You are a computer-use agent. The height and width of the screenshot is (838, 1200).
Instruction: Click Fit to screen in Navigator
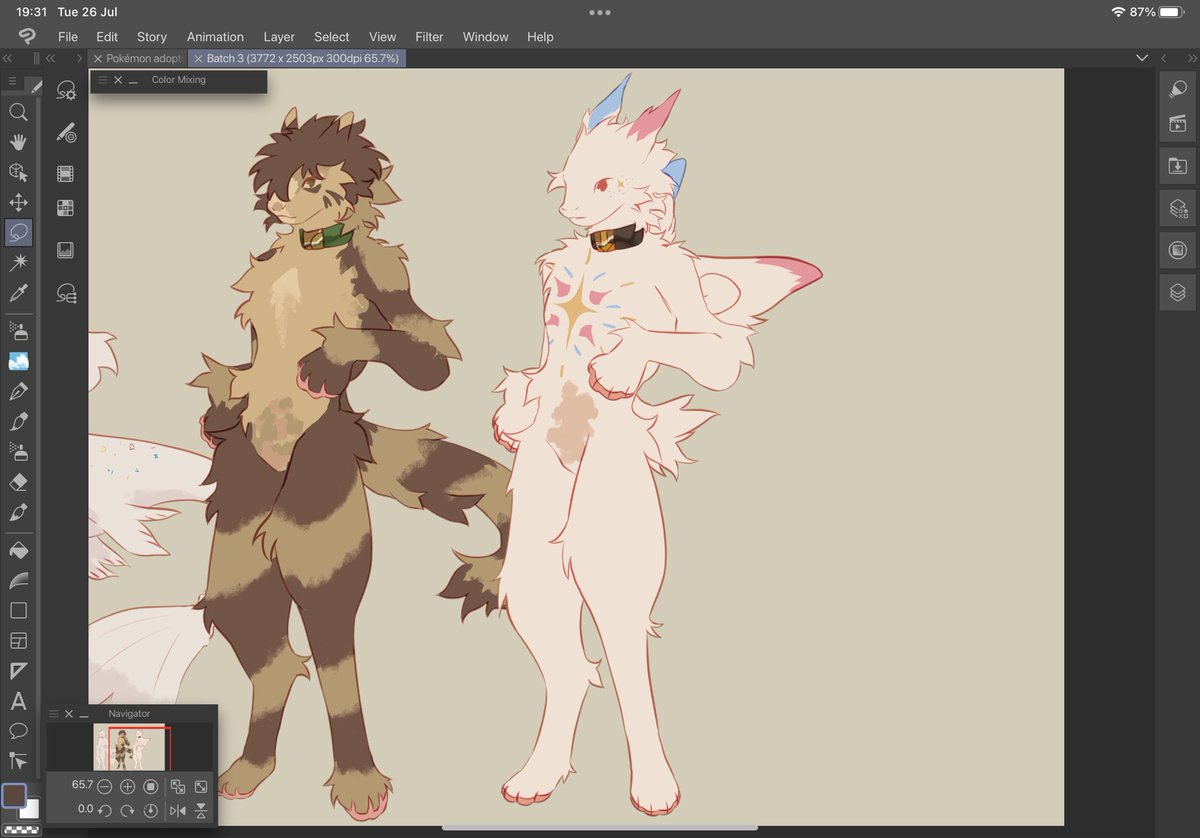[178, 787]
